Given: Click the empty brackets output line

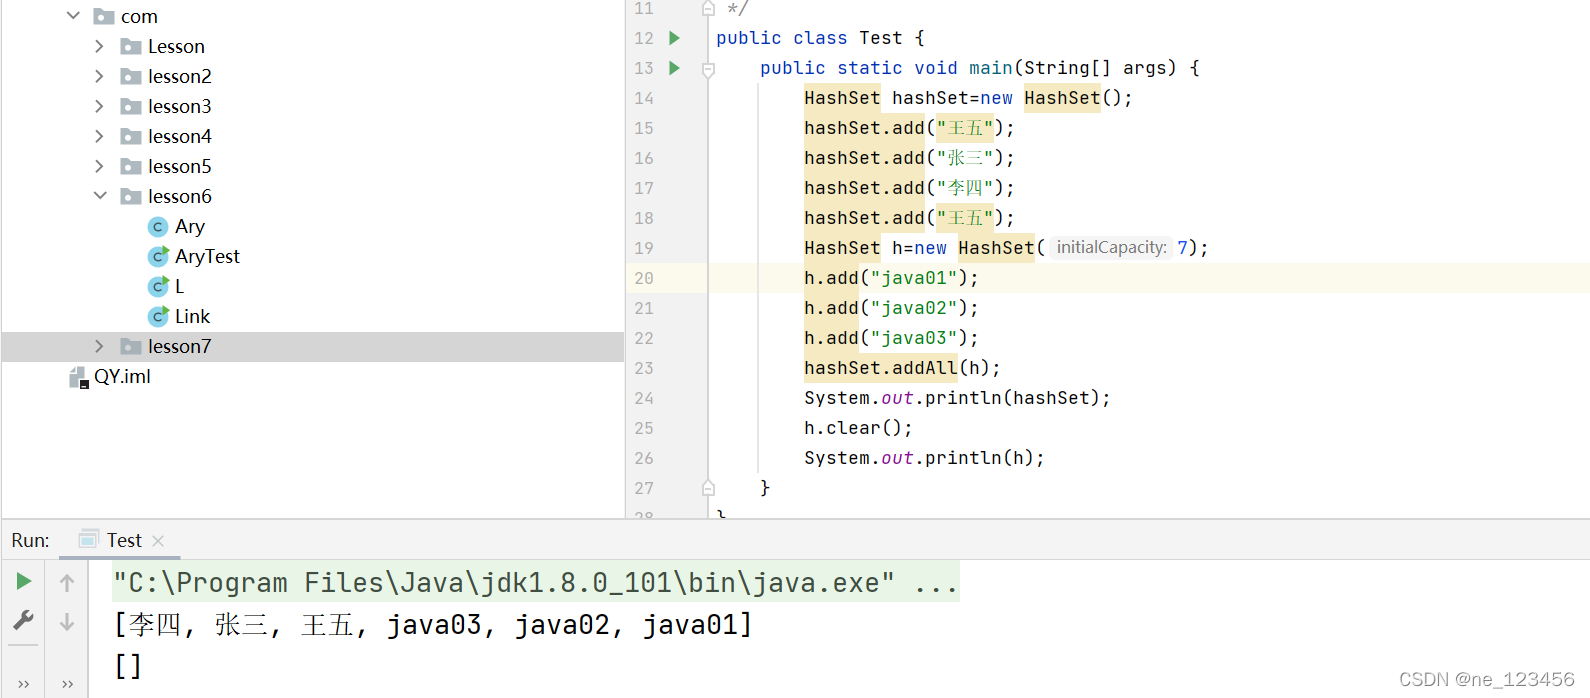Looking at the screenshot, I should click(128, 665).
